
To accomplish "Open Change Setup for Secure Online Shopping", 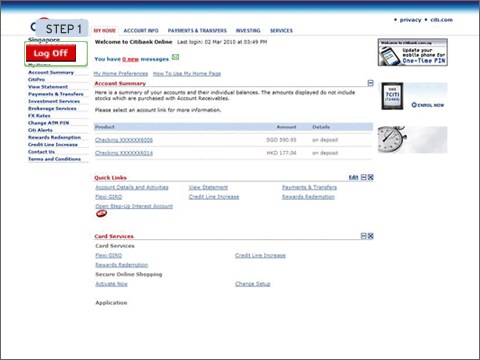I will [253, 284].
